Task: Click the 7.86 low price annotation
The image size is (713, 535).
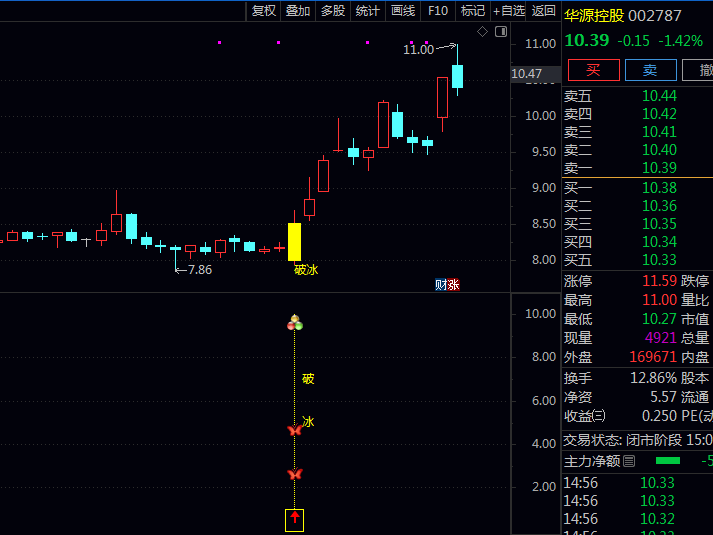Action: point(200,270)
